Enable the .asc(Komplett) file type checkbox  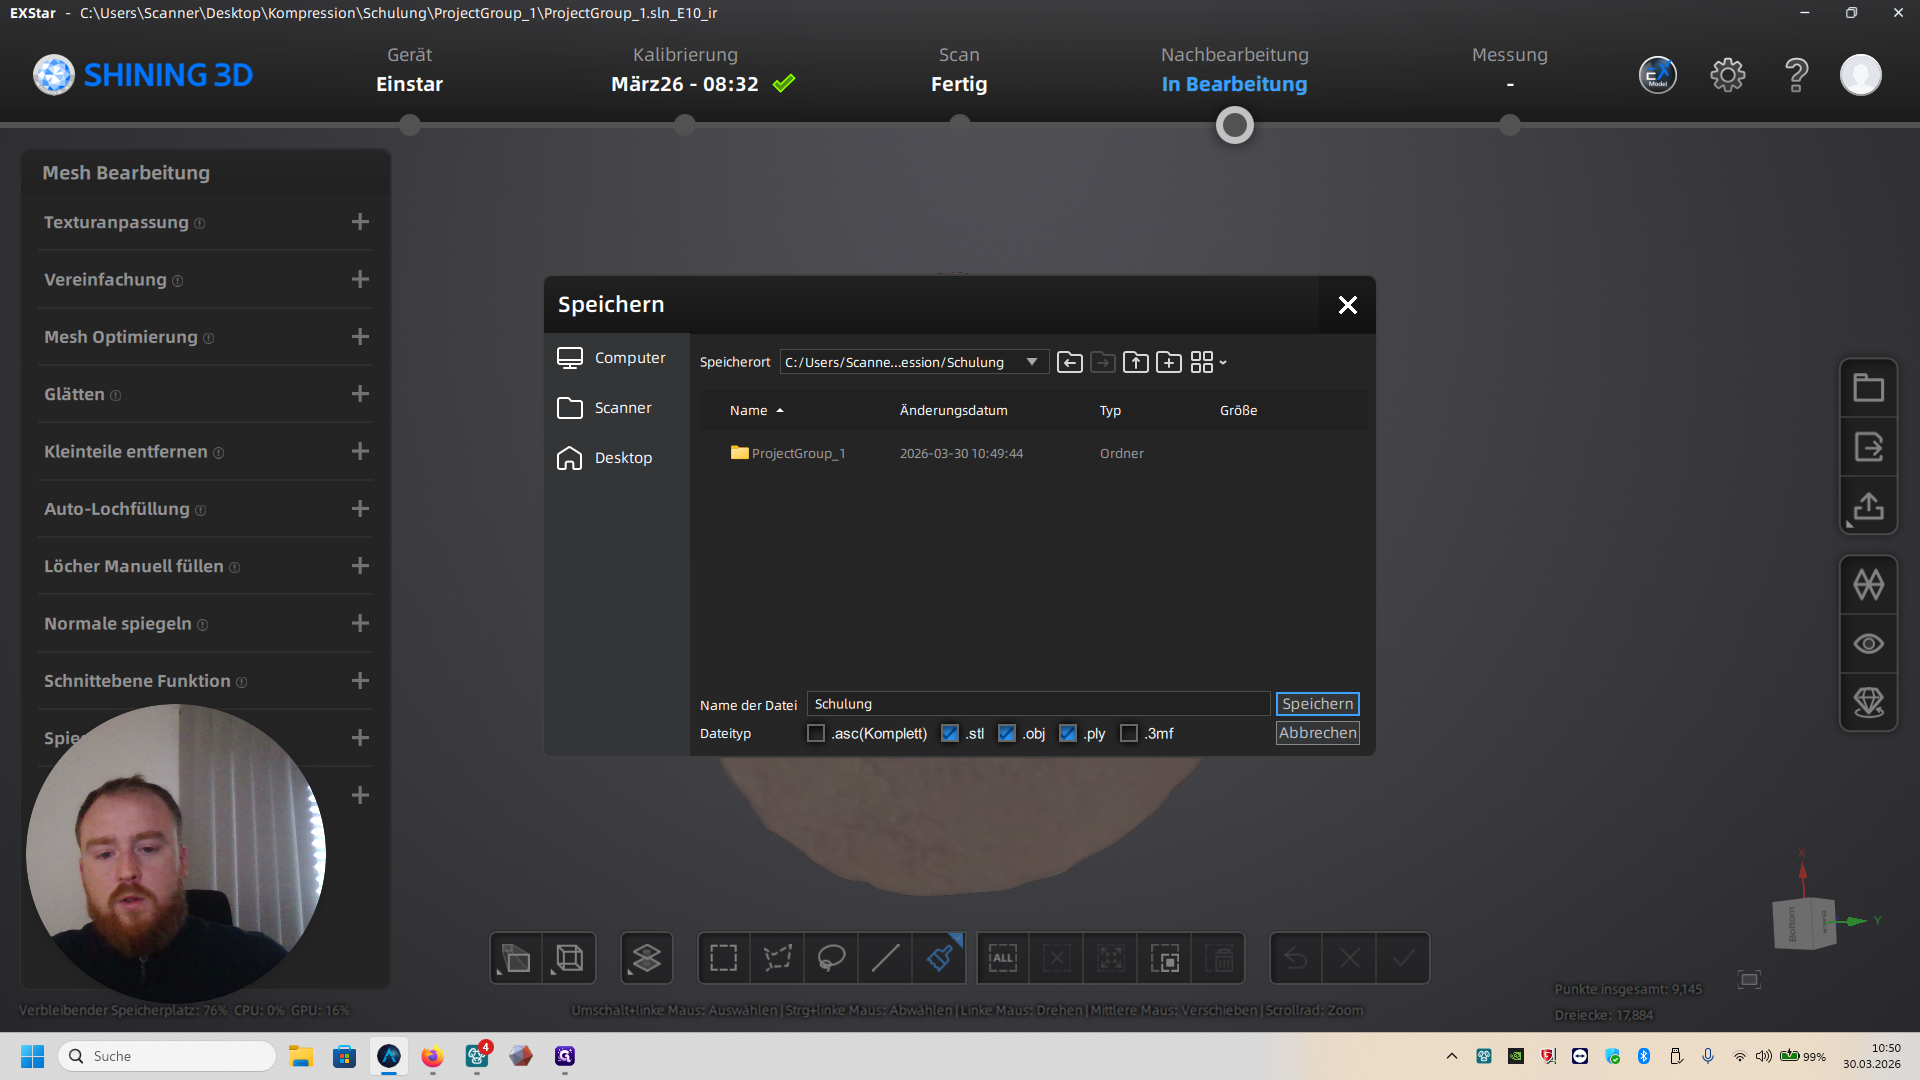click(x=816, y=733)
